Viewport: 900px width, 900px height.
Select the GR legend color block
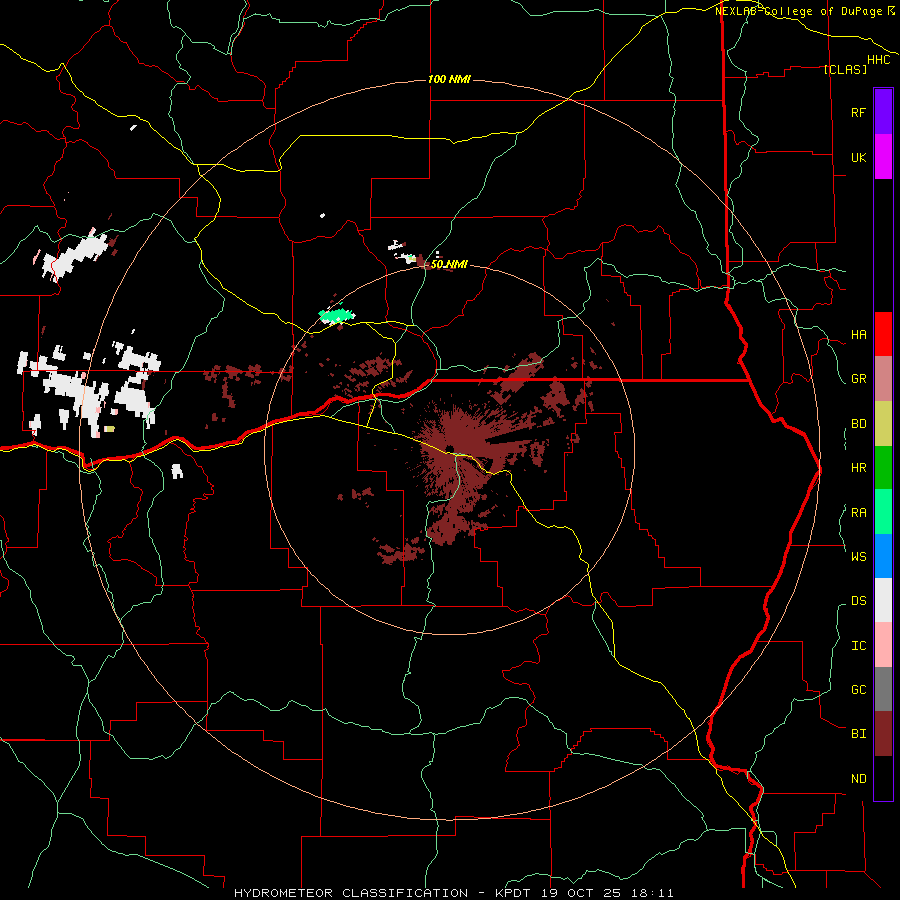[x=883, y=379]
